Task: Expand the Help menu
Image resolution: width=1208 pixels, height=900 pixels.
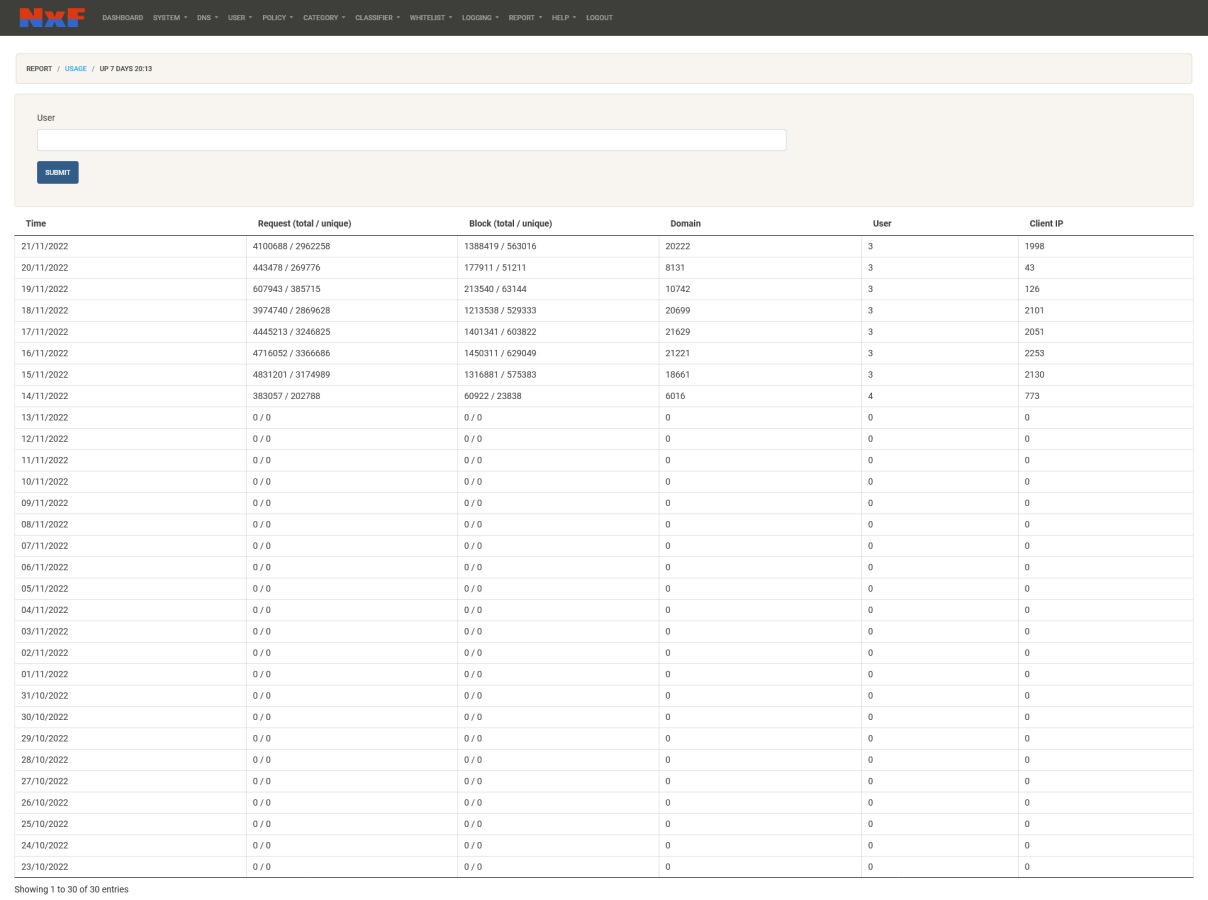Action: click(x=564, y=18)
